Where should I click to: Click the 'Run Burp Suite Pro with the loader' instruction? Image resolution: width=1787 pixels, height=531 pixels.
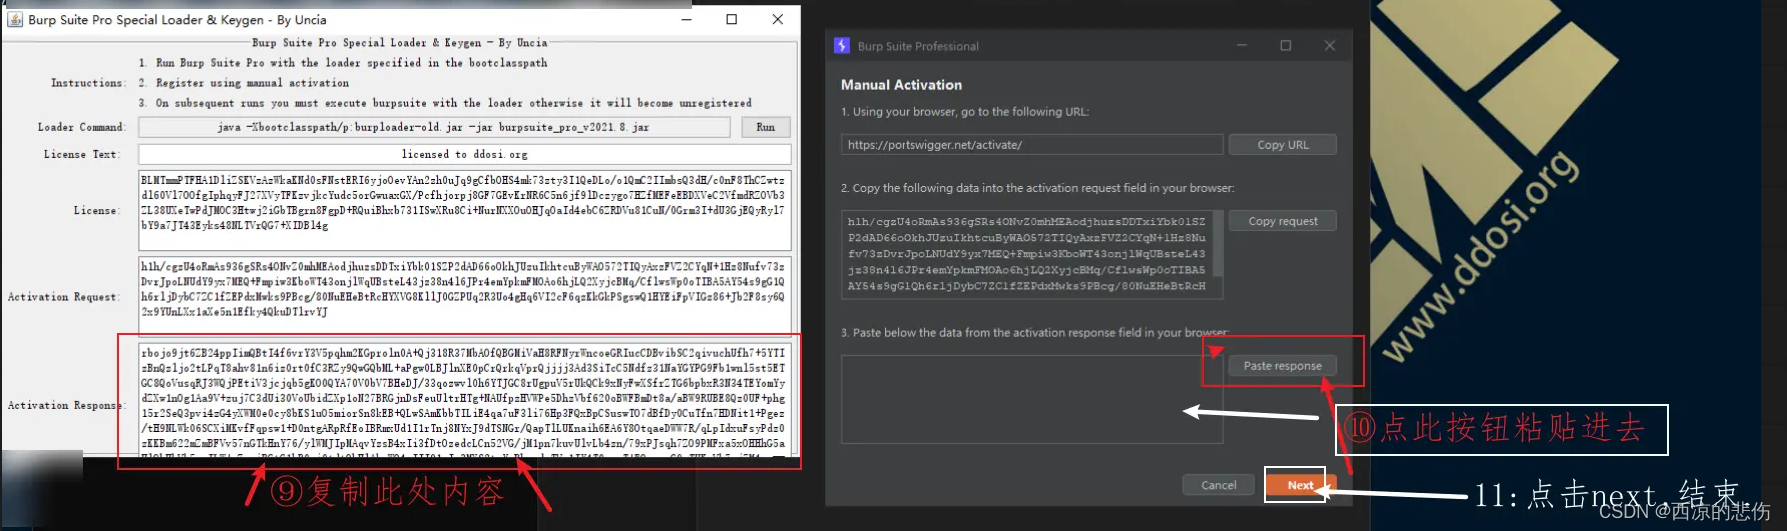(343, 62)
